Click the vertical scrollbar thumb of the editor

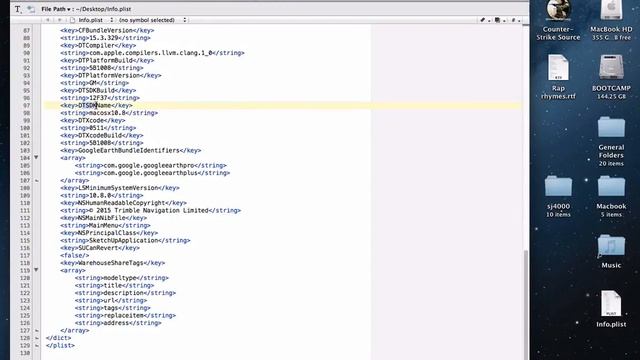pyautogui.click(x=526, y=304)
